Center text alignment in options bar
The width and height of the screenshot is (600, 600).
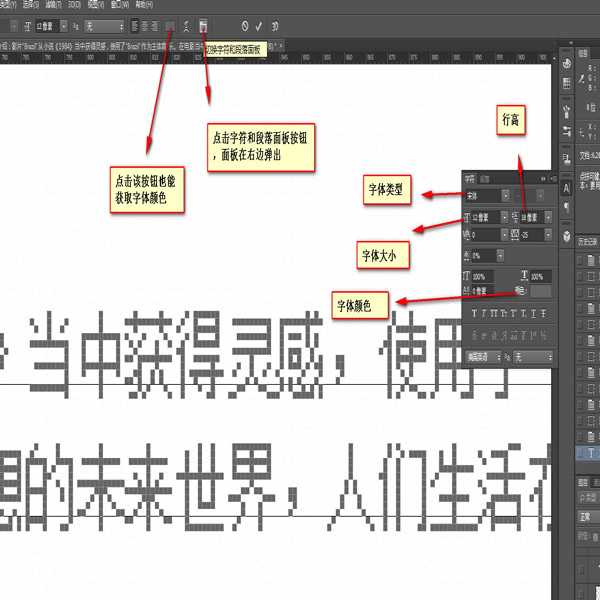pyautogui.click(x=145, y=26)
